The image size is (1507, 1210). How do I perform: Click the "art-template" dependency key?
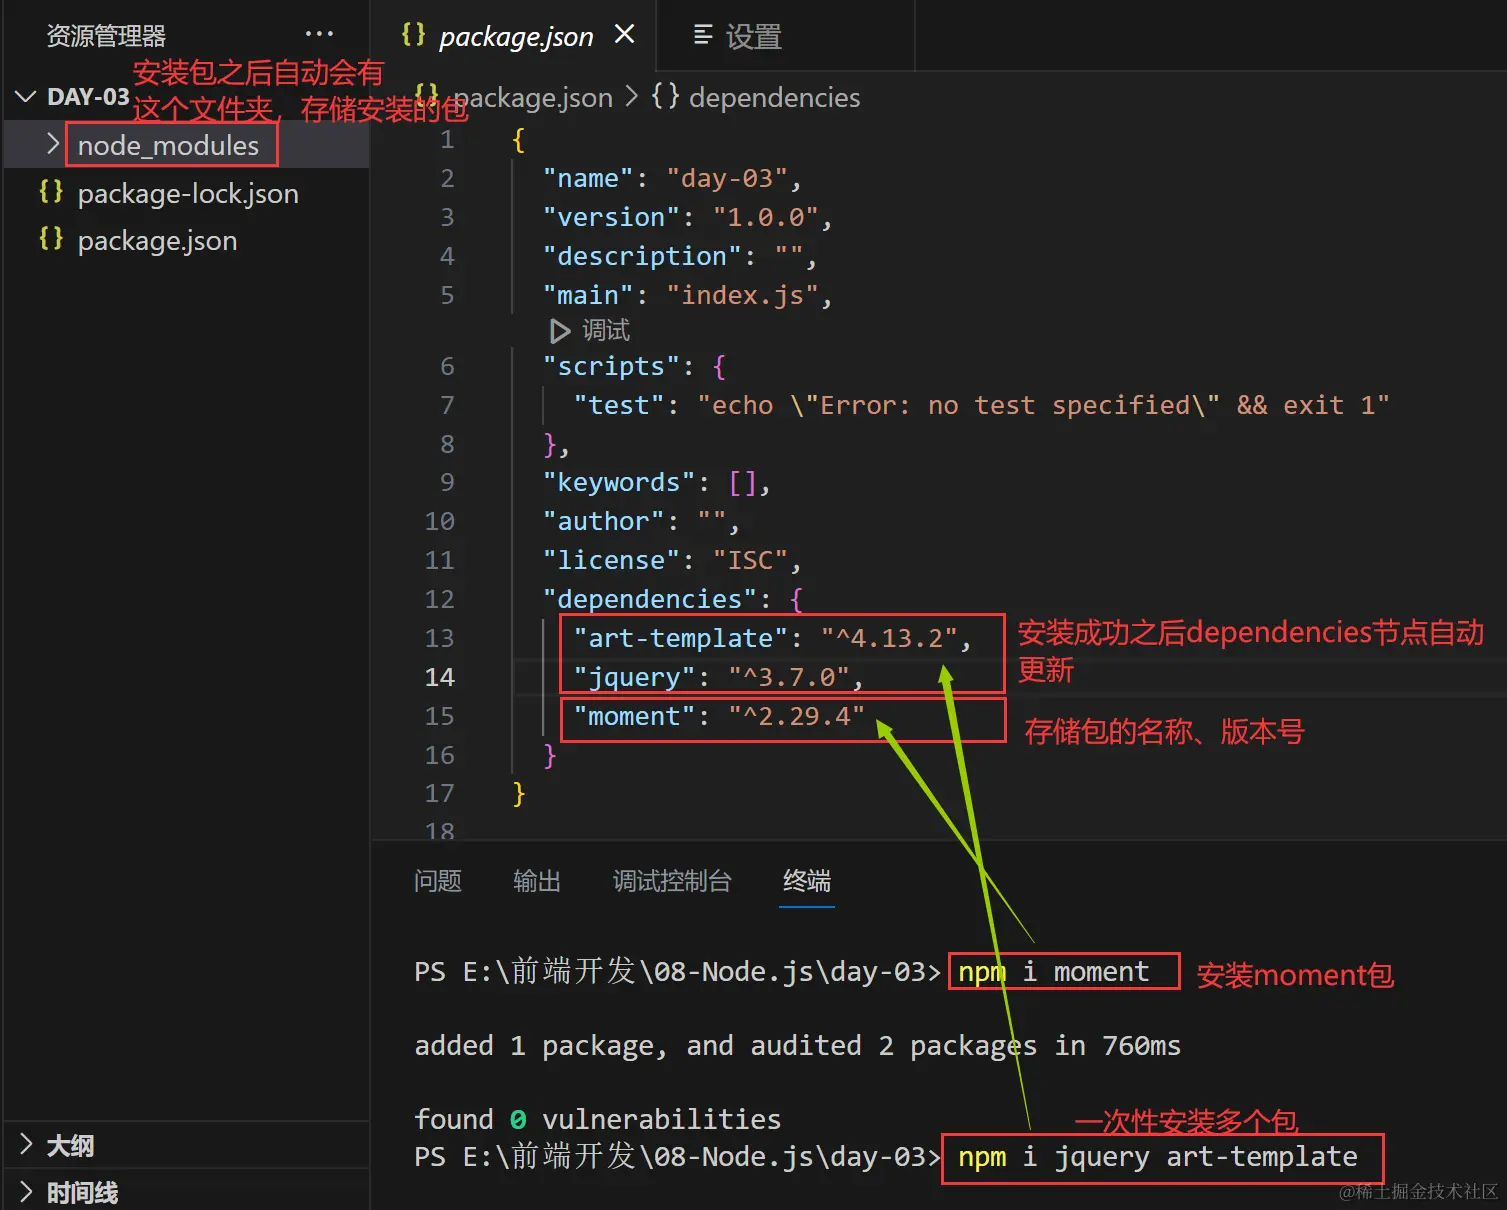(681, 638)
